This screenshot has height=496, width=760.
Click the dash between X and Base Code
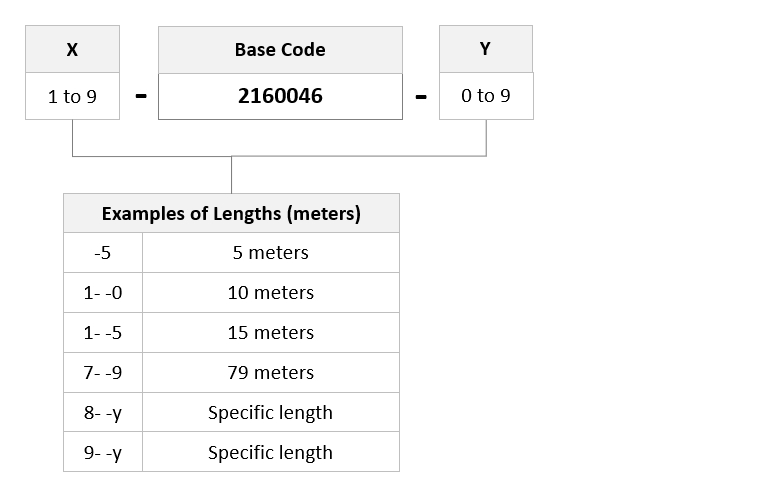click(x=141, y=96)
